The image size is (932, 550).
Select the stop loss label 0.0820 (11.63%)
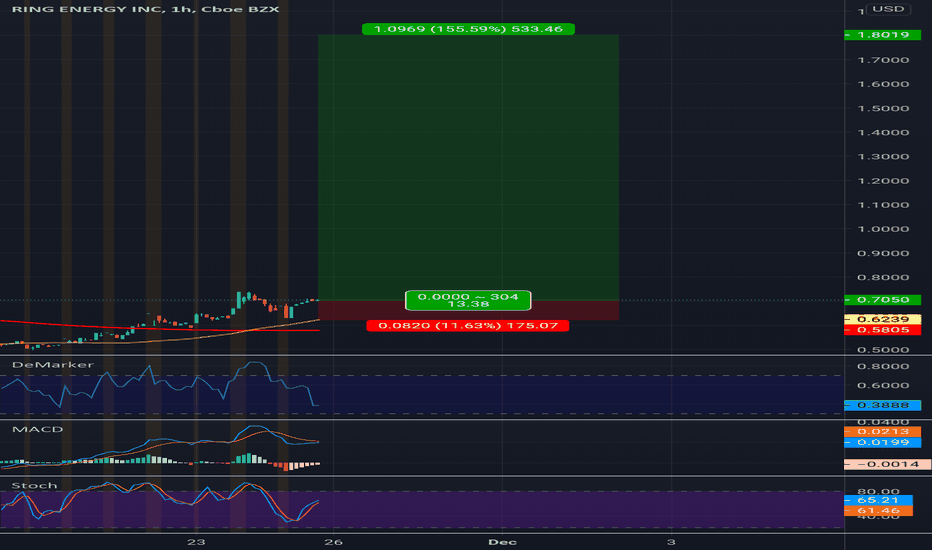(467, 325)
